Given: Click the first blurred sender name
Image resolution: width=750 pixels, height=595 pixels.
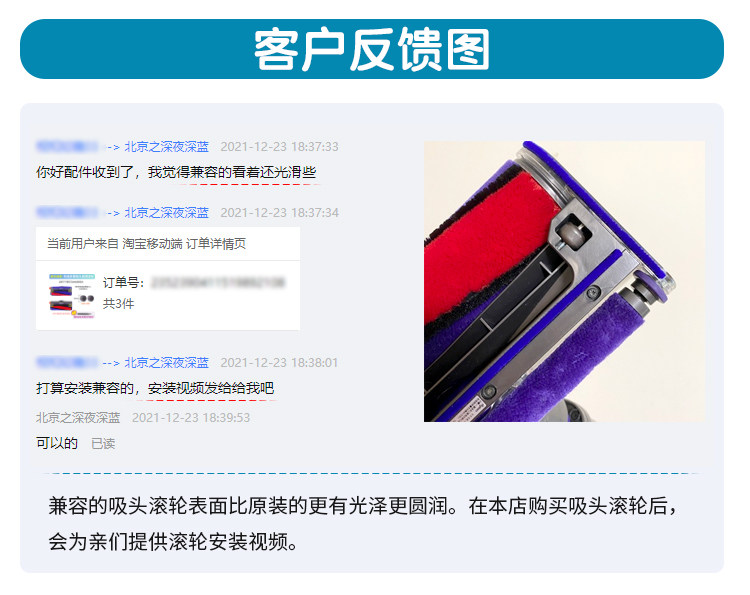Looking at the screenshot, I should coord(67,146).
